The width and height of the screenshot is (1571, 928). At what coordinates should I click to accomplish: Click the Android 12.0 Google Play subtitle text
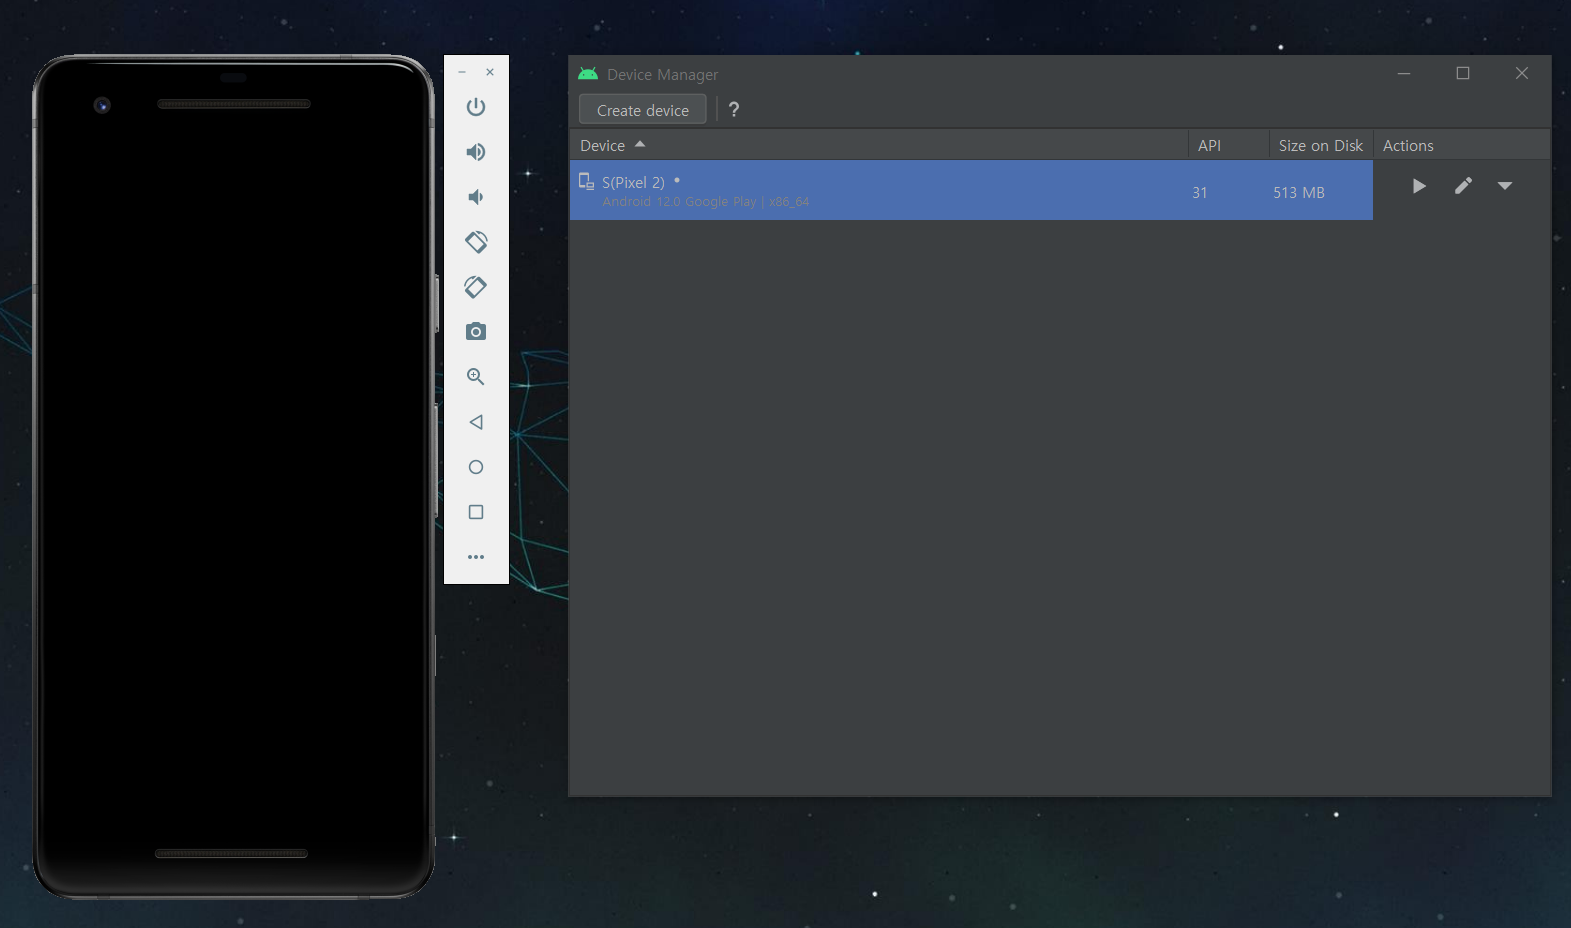(x=706, y=202)
